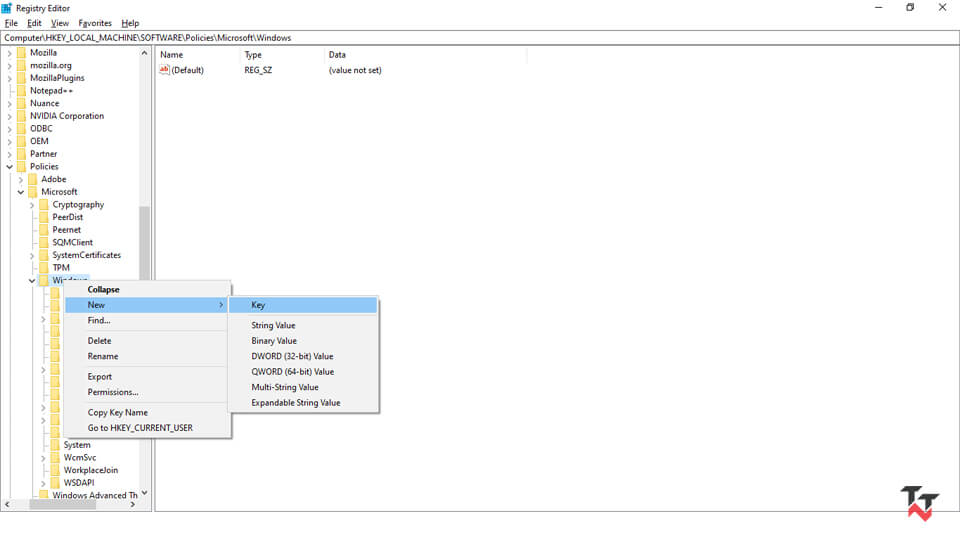Image resolution: width=960 pixels, height=540 pixels.
Task: Expand the SystemCertificates key
Action: click(x=32, y=255)
